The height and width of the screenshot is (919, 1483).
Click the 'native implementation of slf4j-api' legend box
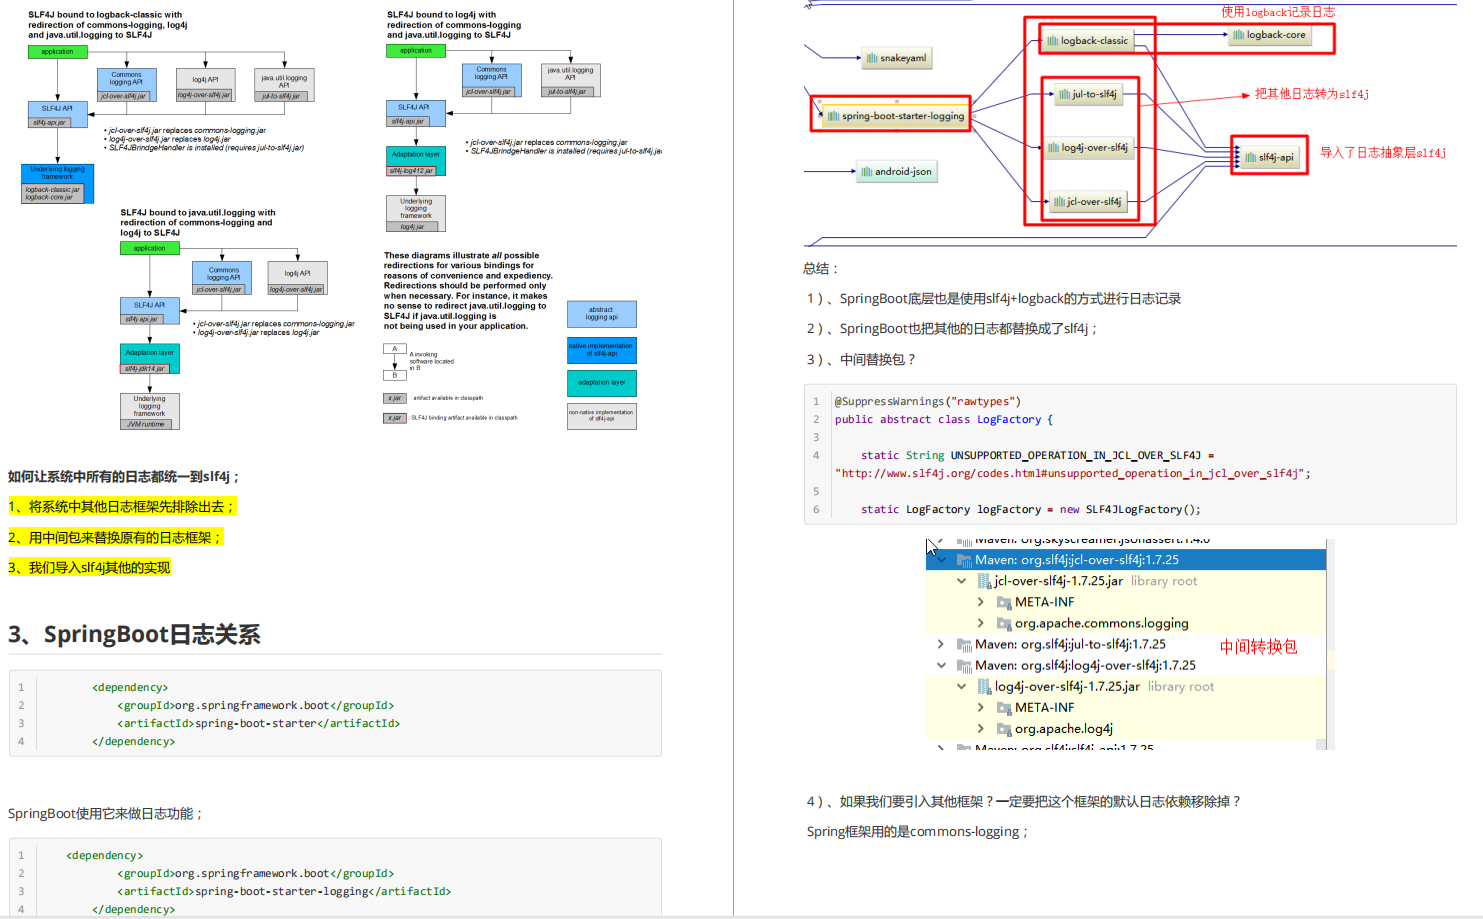coord(602,350)
